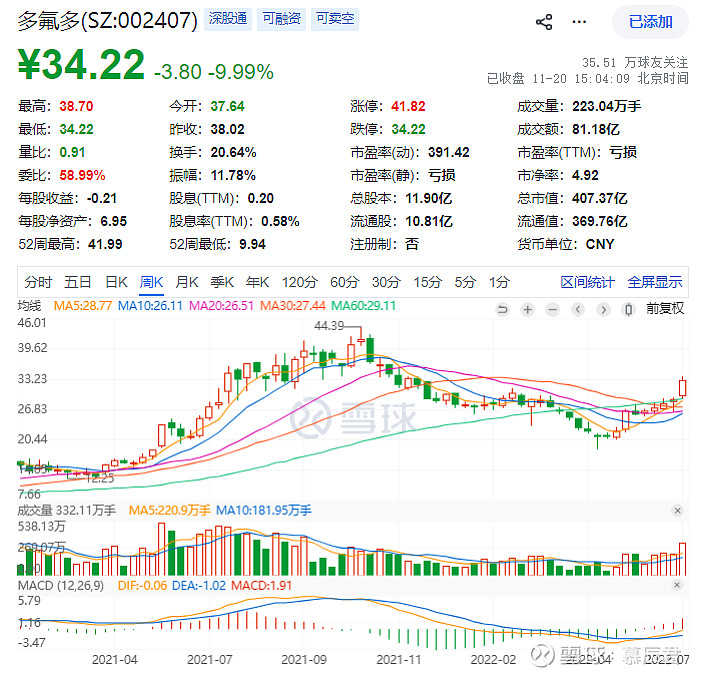This screenshot has height=677, width=702.
Task: Click the 均线 indicator label
Action: [30, 306]
